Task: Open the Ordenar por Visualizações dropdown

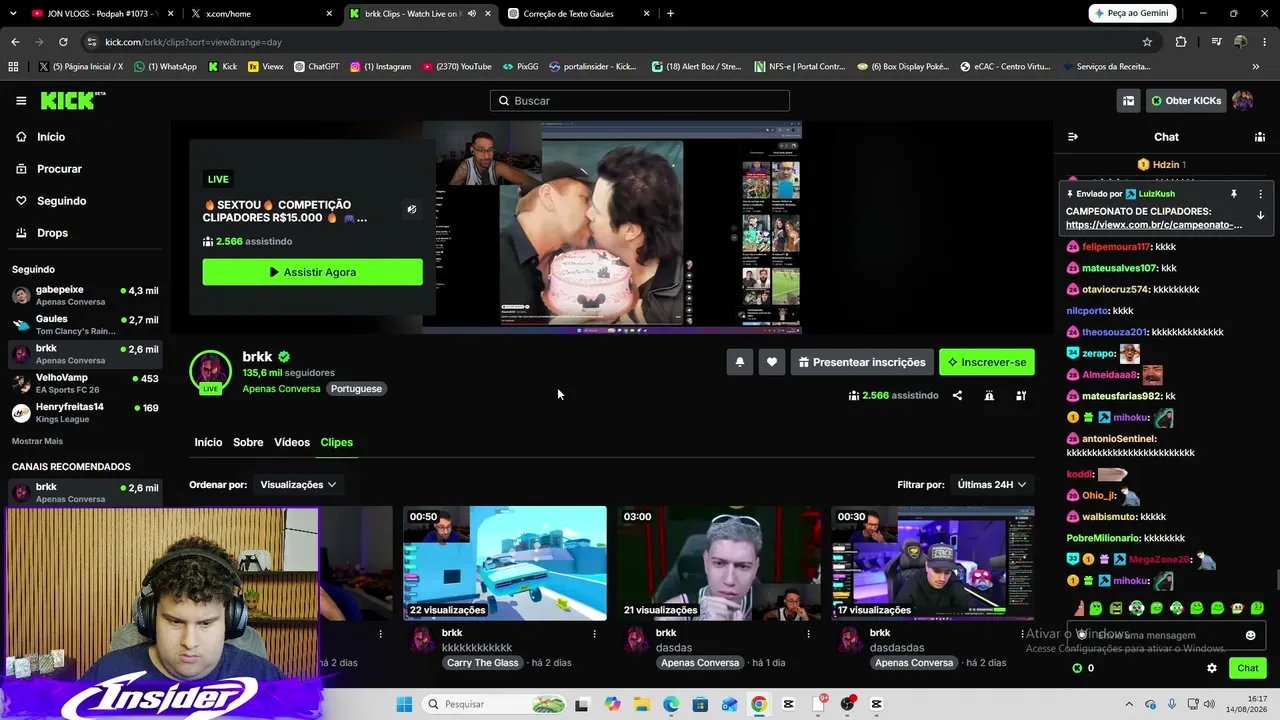Action: pos(297,484)
